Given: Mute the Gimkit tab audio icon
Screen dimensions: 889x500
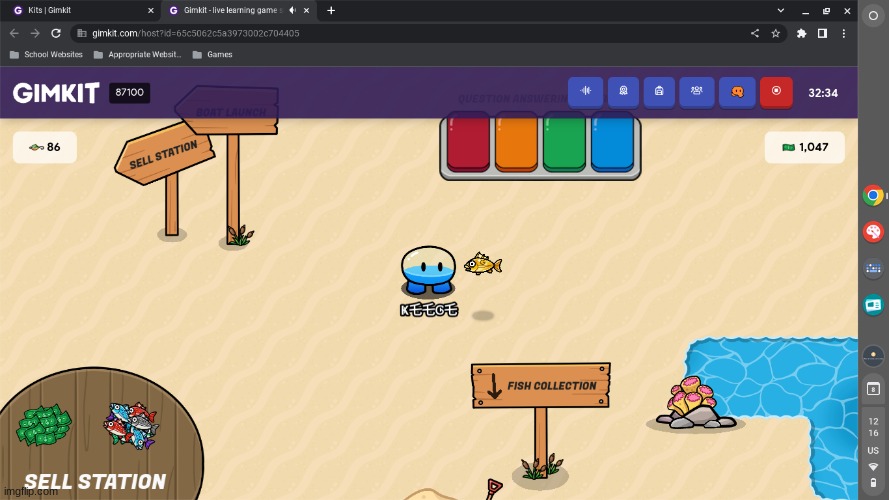Looking at the screenshot, I should [x=292, y=10].
